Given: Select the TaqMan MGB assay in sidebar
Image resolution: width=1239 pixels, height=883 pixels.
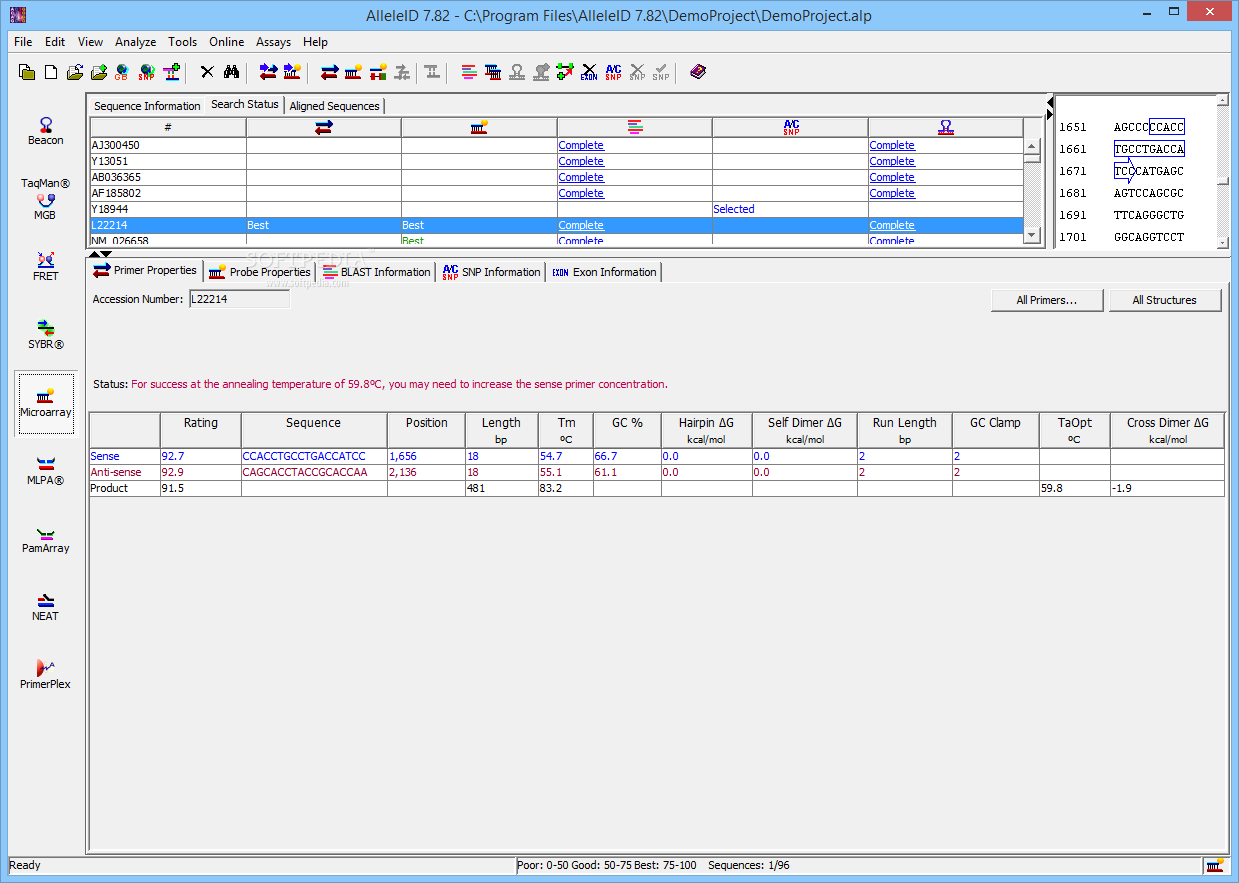Looking at the screenshot, I should point(45,199).
